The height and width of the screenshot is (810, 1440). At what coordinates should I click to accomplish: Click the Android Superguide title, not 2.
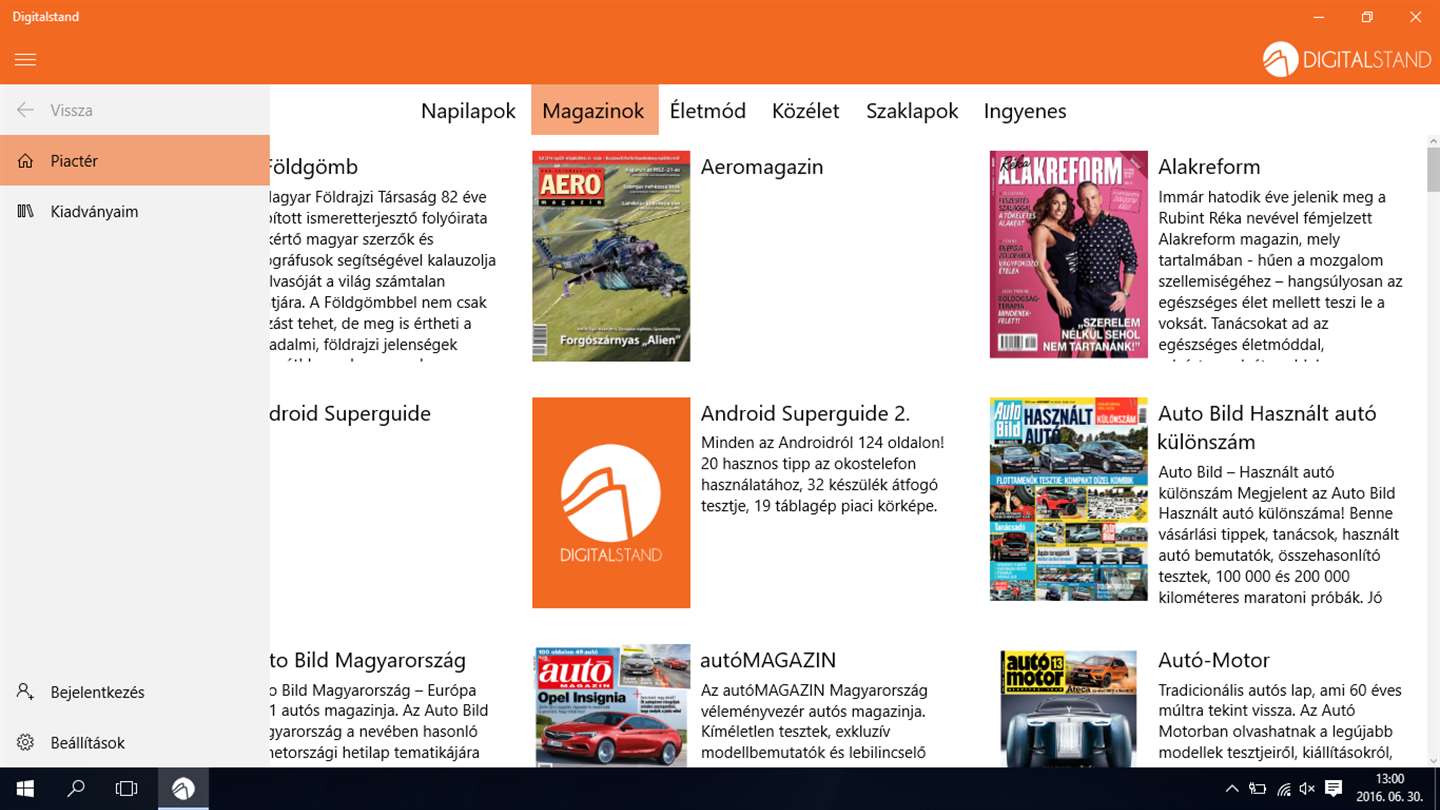click(350, 413)
